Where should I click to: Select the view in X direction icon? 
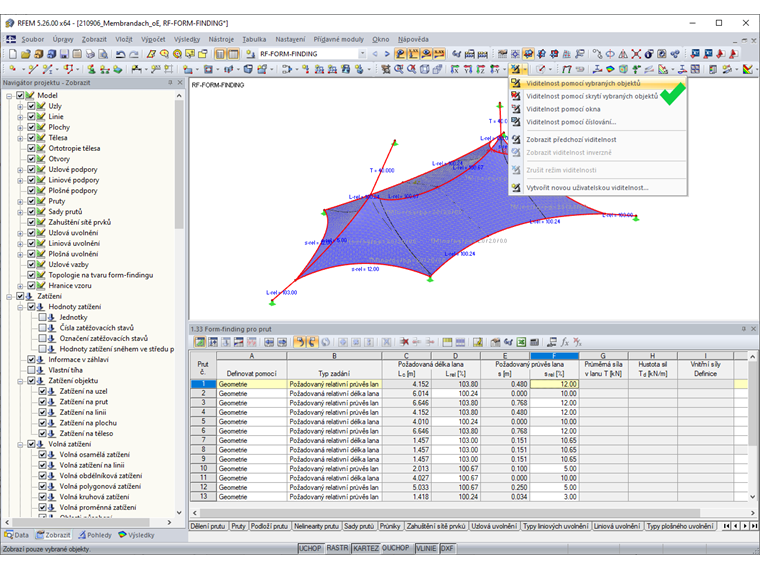click(x=455, y=69)
